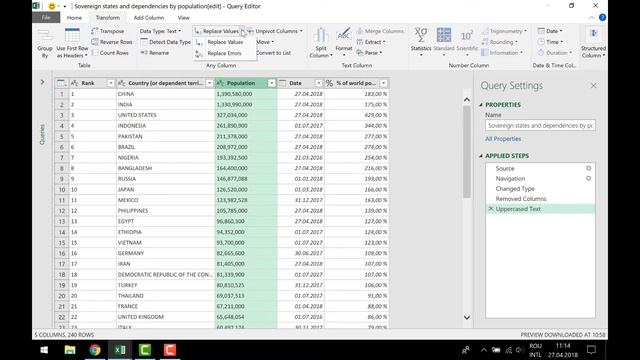The height and width of the screenshot is (360, 640).
Task: Collapse the PROPERTIES section
Action: (481, 105)
